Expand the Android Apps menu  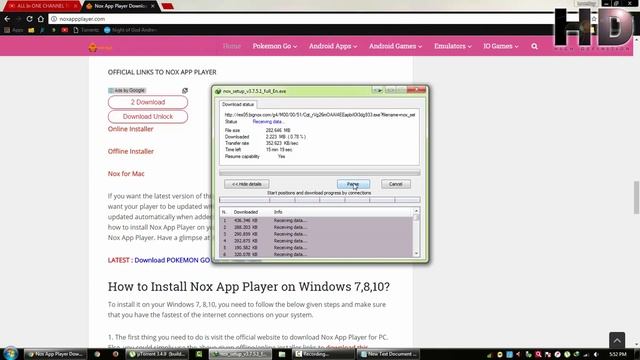[x=333, y=46]
